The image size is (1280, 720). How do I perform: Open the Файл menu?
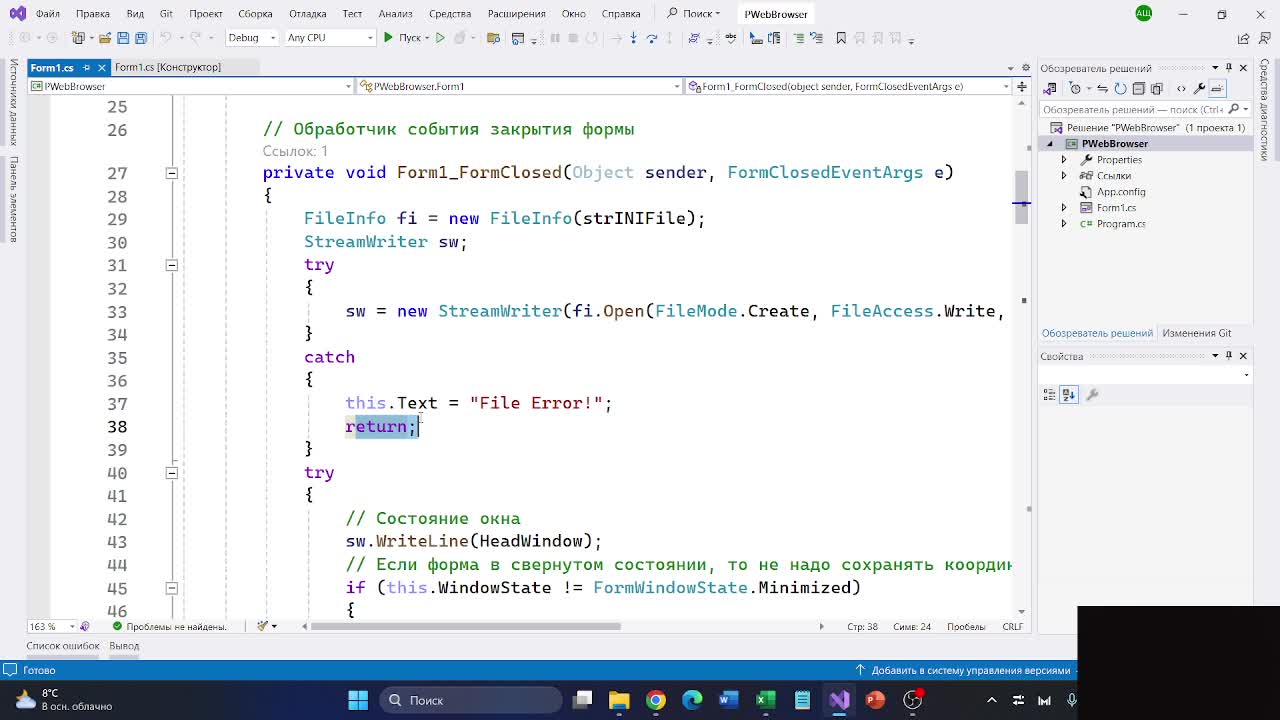point(47,14)
